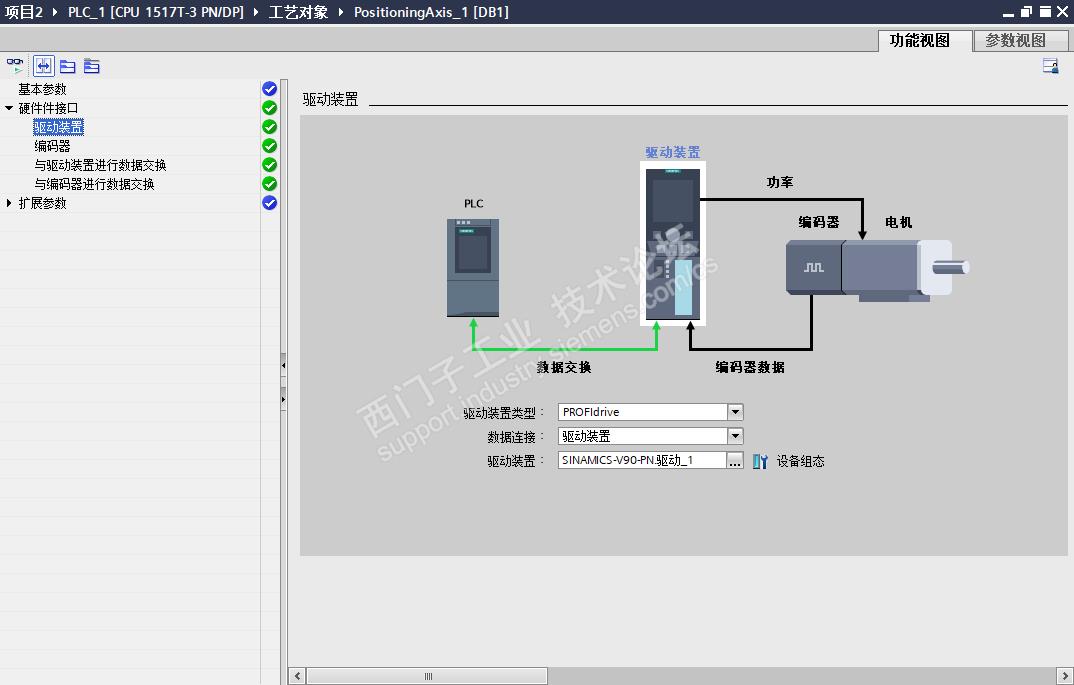This screenshot has height=685, width=1074.
Task: Click the 数据交换 label in the diagram
Action: coord(564,367)
